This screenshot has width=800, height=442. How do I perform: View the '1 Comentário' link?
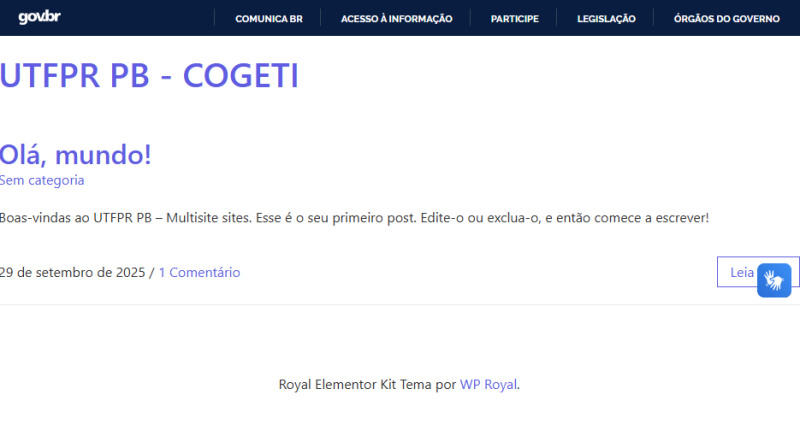tap(199, 272)
